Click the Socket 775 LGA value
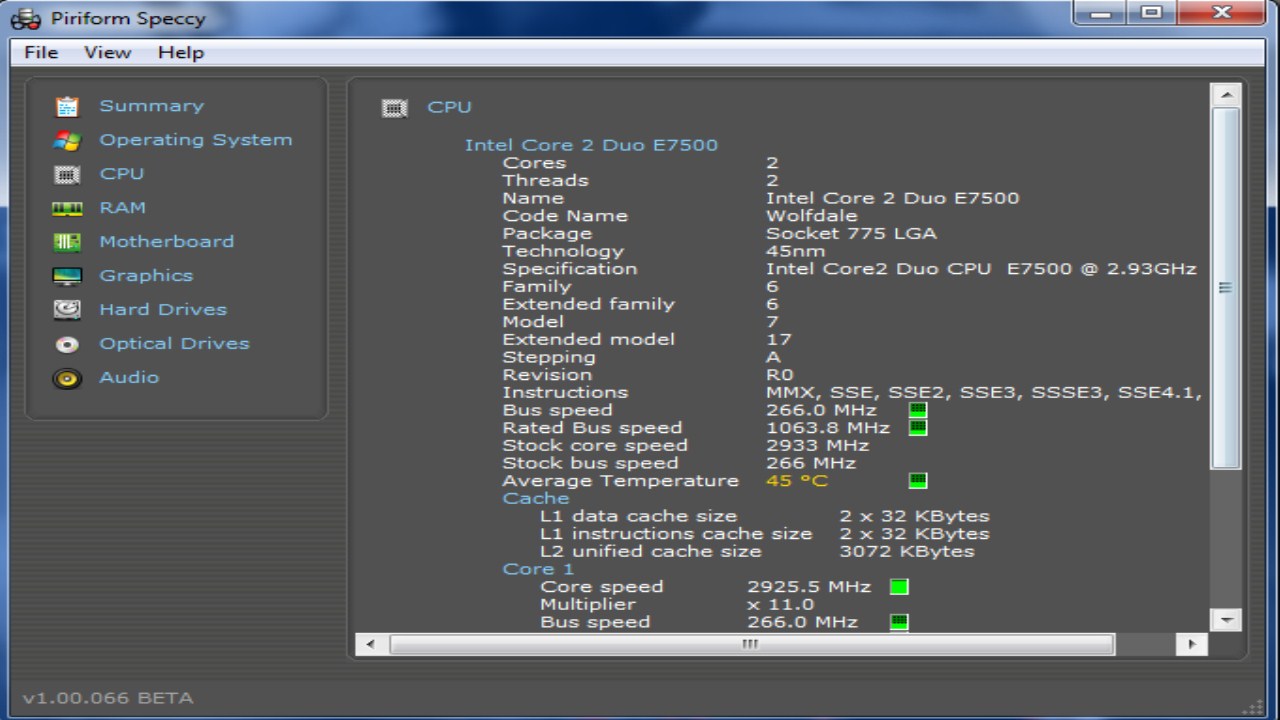 851,234
